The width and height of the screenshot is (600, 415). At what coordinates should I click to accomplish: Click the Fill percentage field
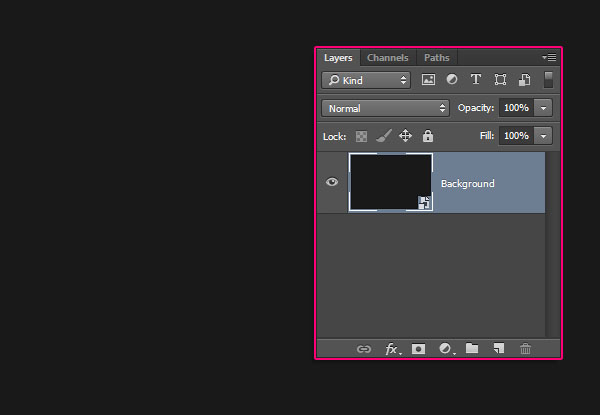516,135
